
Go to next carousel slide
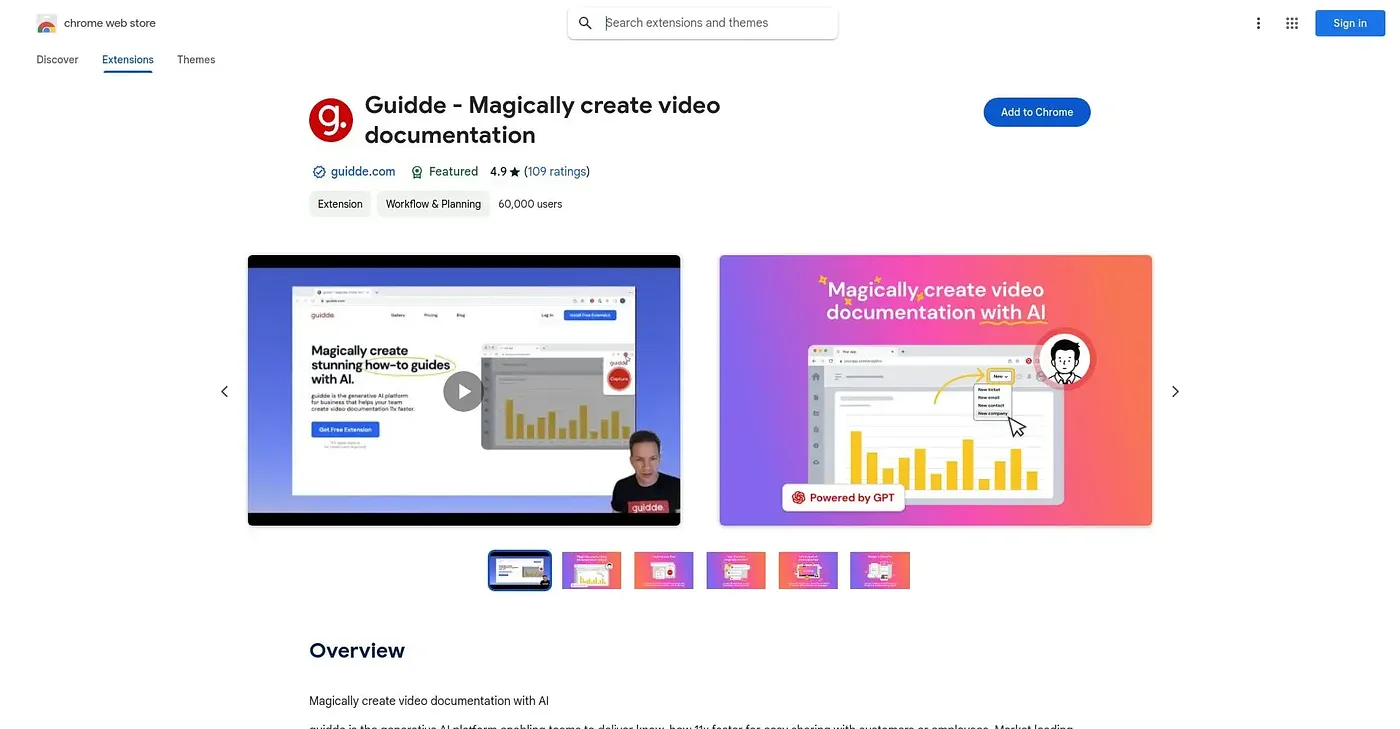(1175, 391)
